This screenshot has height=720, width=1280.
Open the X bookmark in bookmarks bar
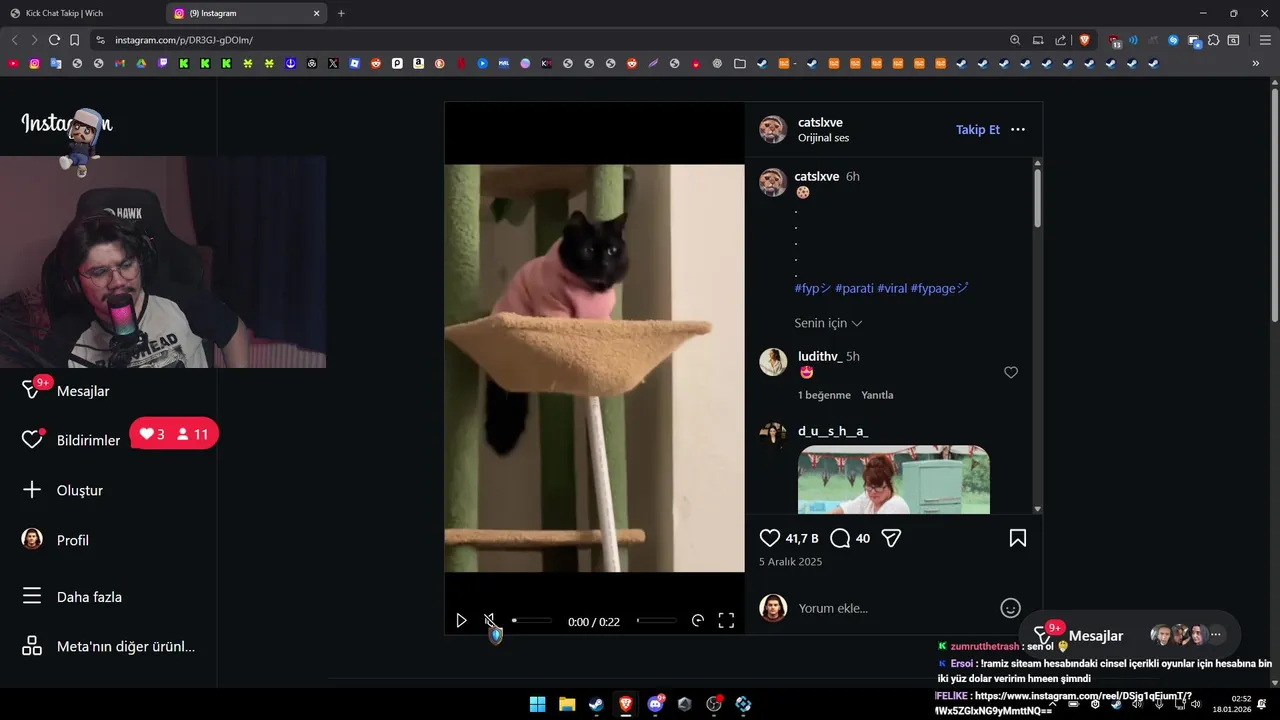333,63
